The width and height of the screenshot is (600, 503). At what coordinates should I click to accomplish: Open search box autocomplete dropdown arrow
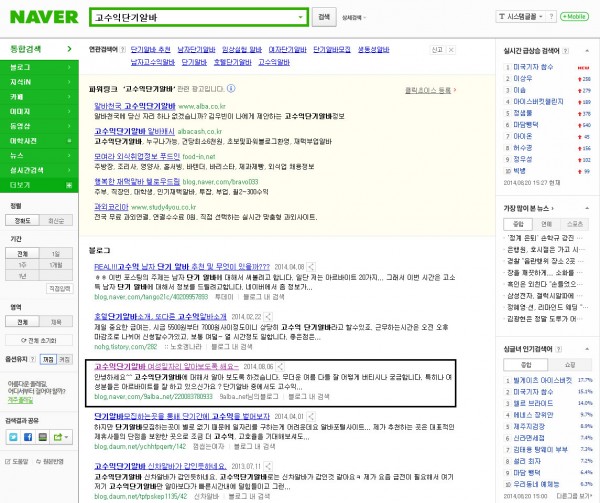(300, 17)
